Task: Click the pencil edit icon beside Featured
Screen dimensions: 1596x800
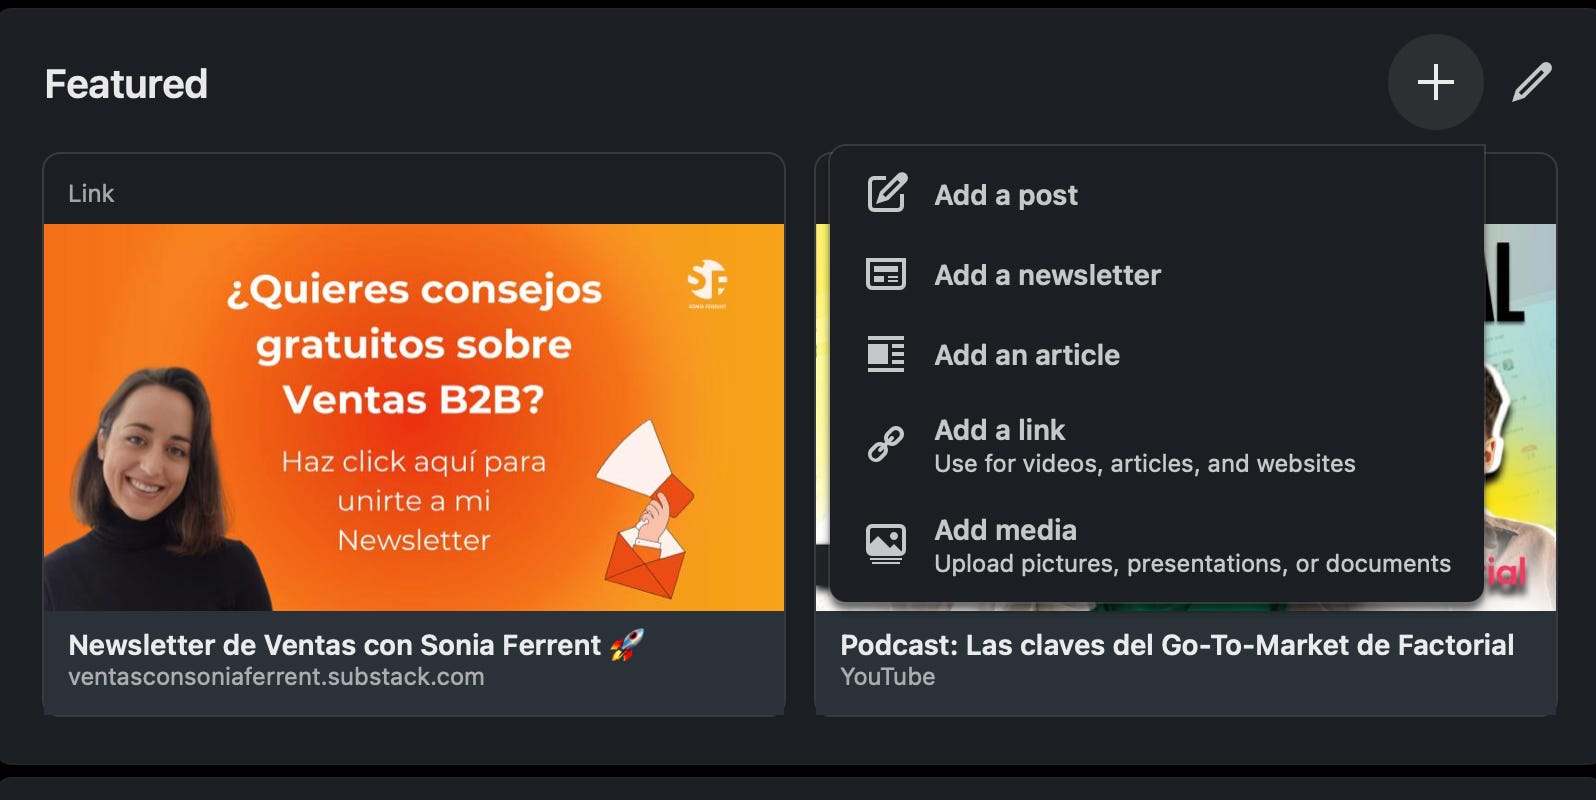Action: coord(1531,82)
